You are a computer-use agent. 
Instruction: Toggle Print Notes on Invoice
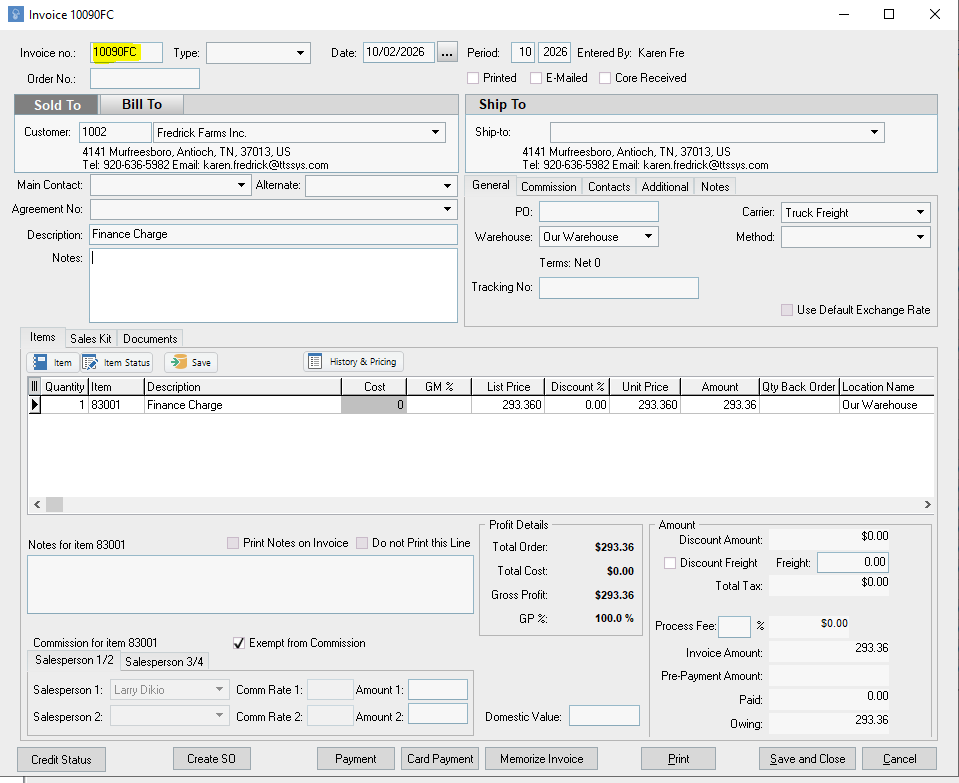click(x=233, y=543)
